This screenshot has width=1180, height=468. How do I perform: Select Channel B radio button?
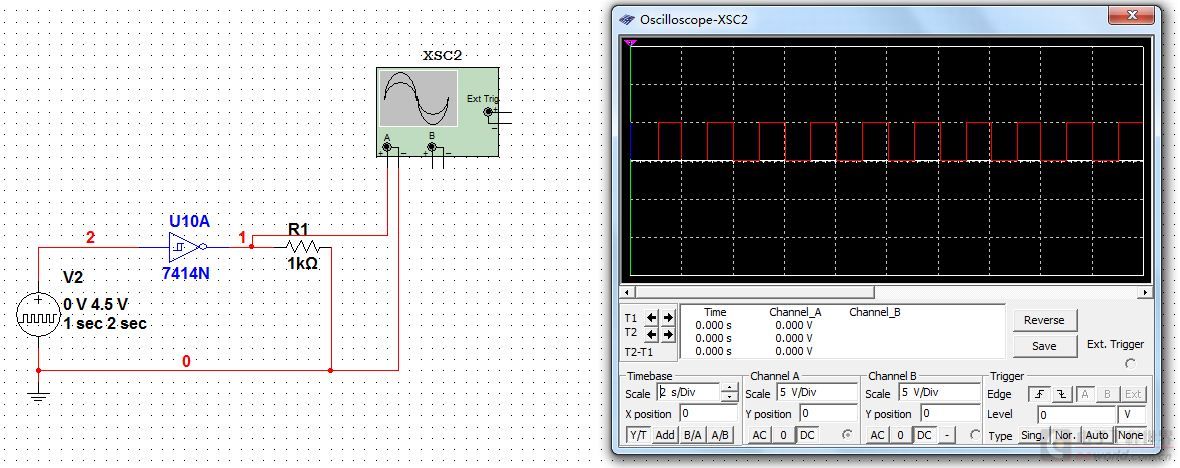[x=975, y=434]
